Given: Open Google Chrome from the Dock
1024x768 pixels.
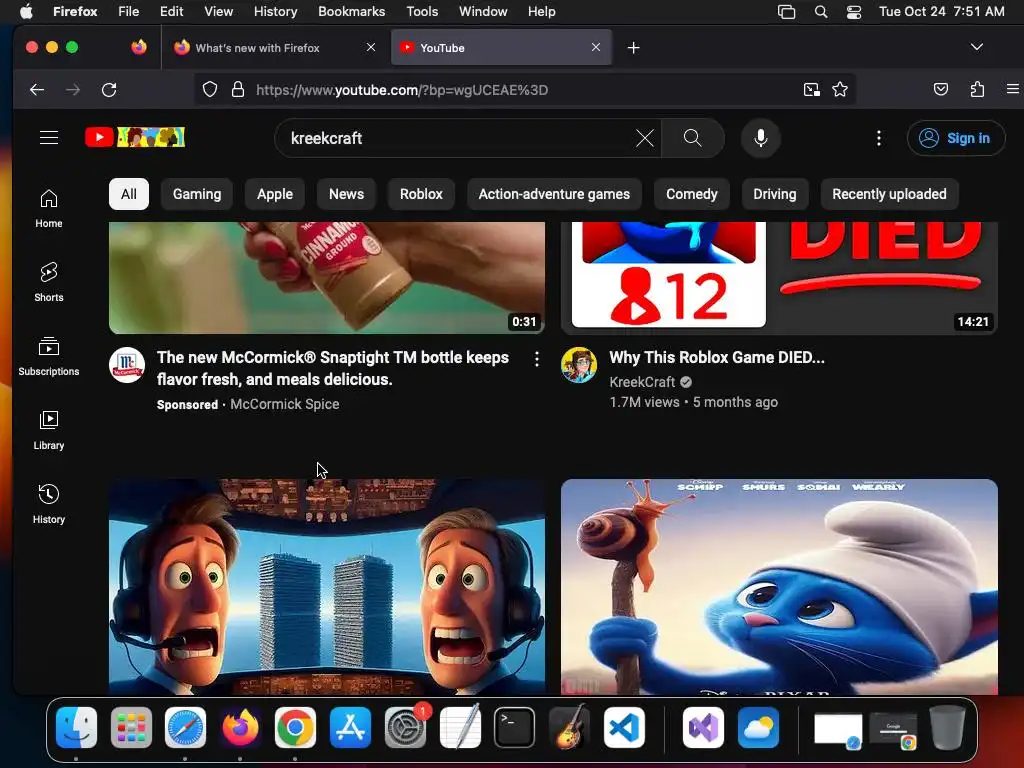Looking at the screenshot, I should pos(295,728).
